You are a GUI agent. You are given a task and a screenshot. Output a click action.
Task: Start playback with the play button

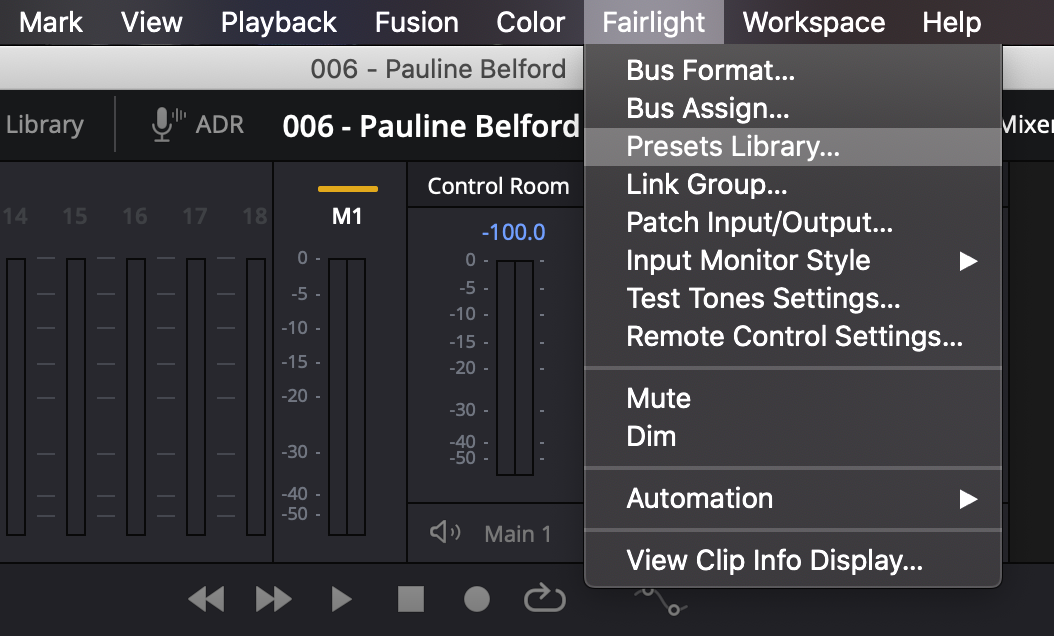(341, 599)
